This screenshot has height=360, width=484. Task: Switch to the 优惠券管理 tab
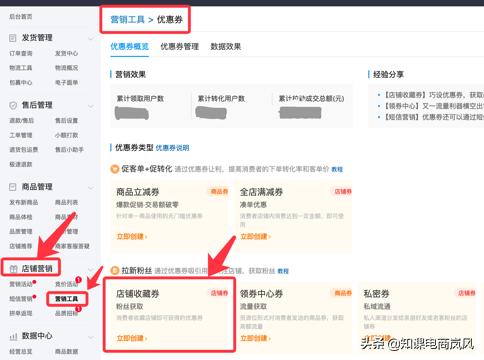click(179, 47)
